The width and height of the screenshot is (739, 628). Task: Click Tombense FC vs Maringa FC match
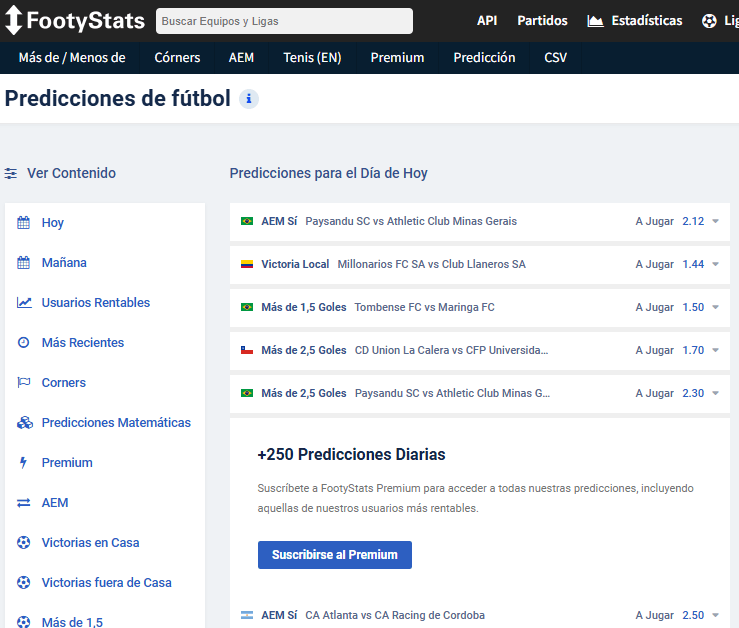[x=425, y=307]
